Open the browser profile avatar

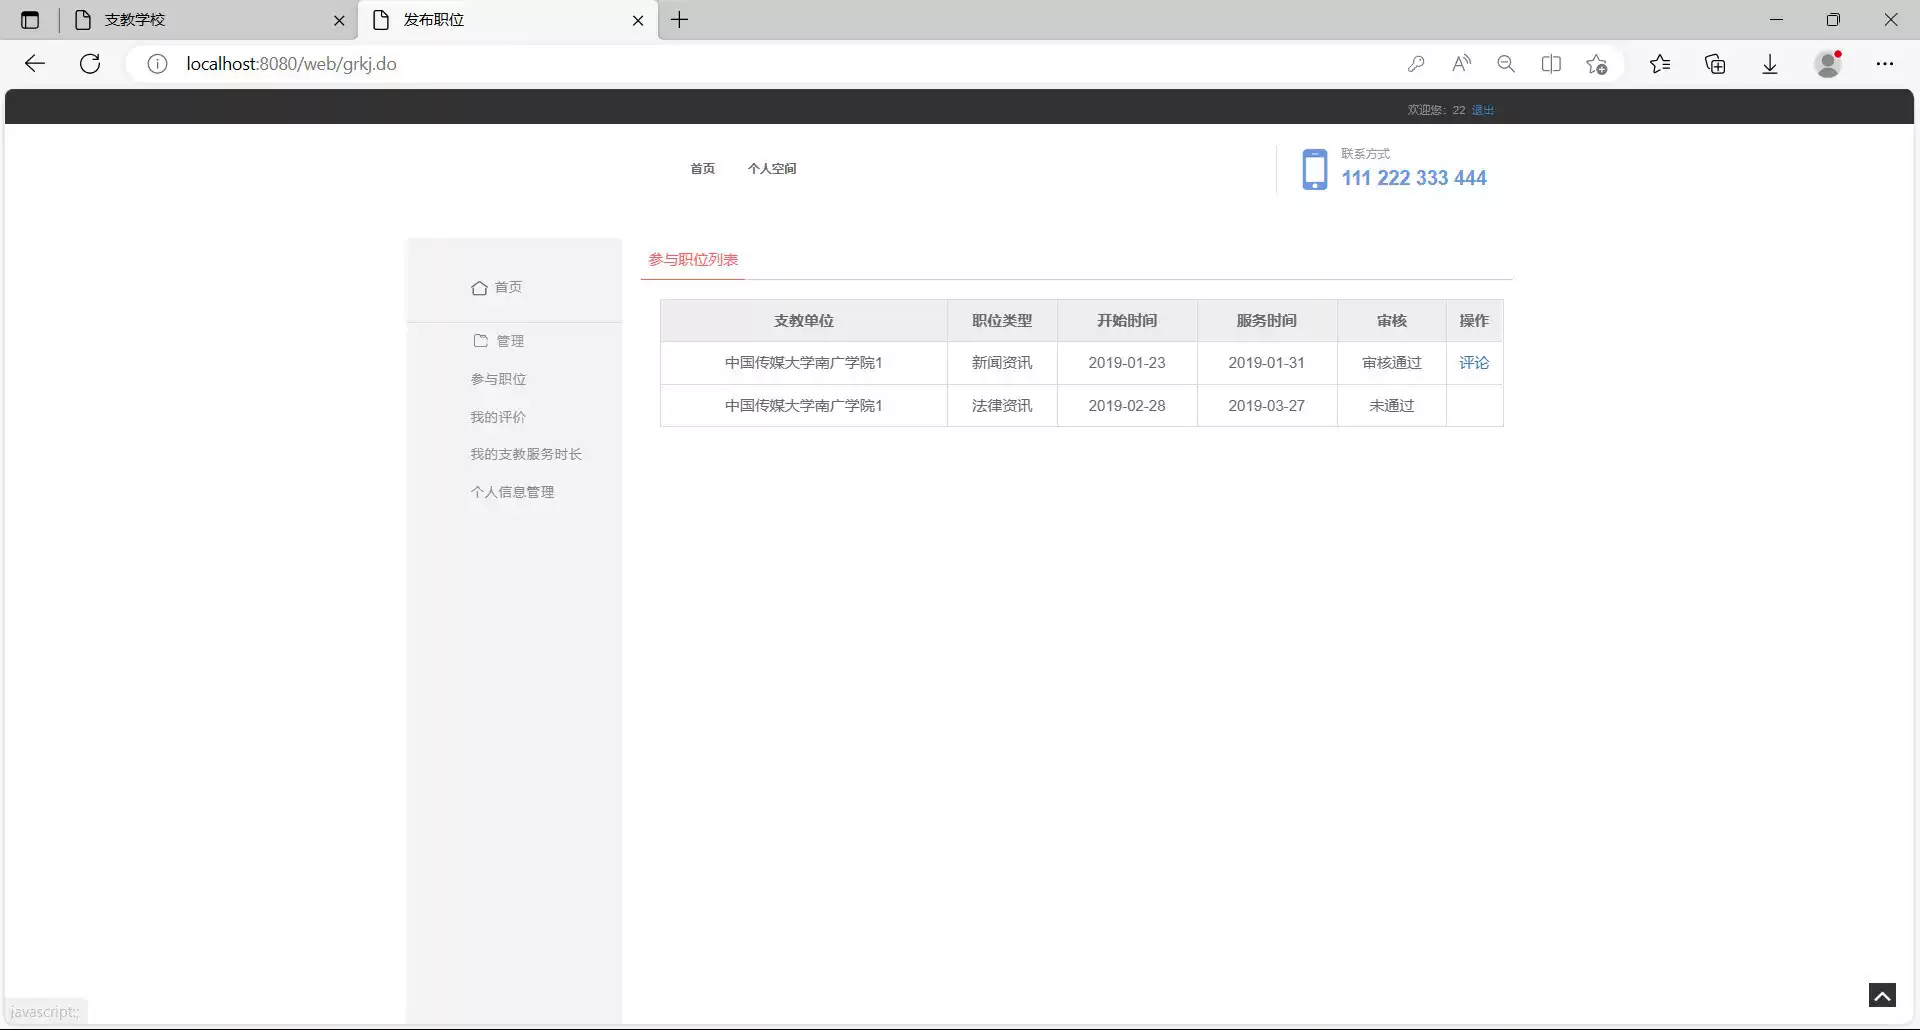pos(1828,64)
